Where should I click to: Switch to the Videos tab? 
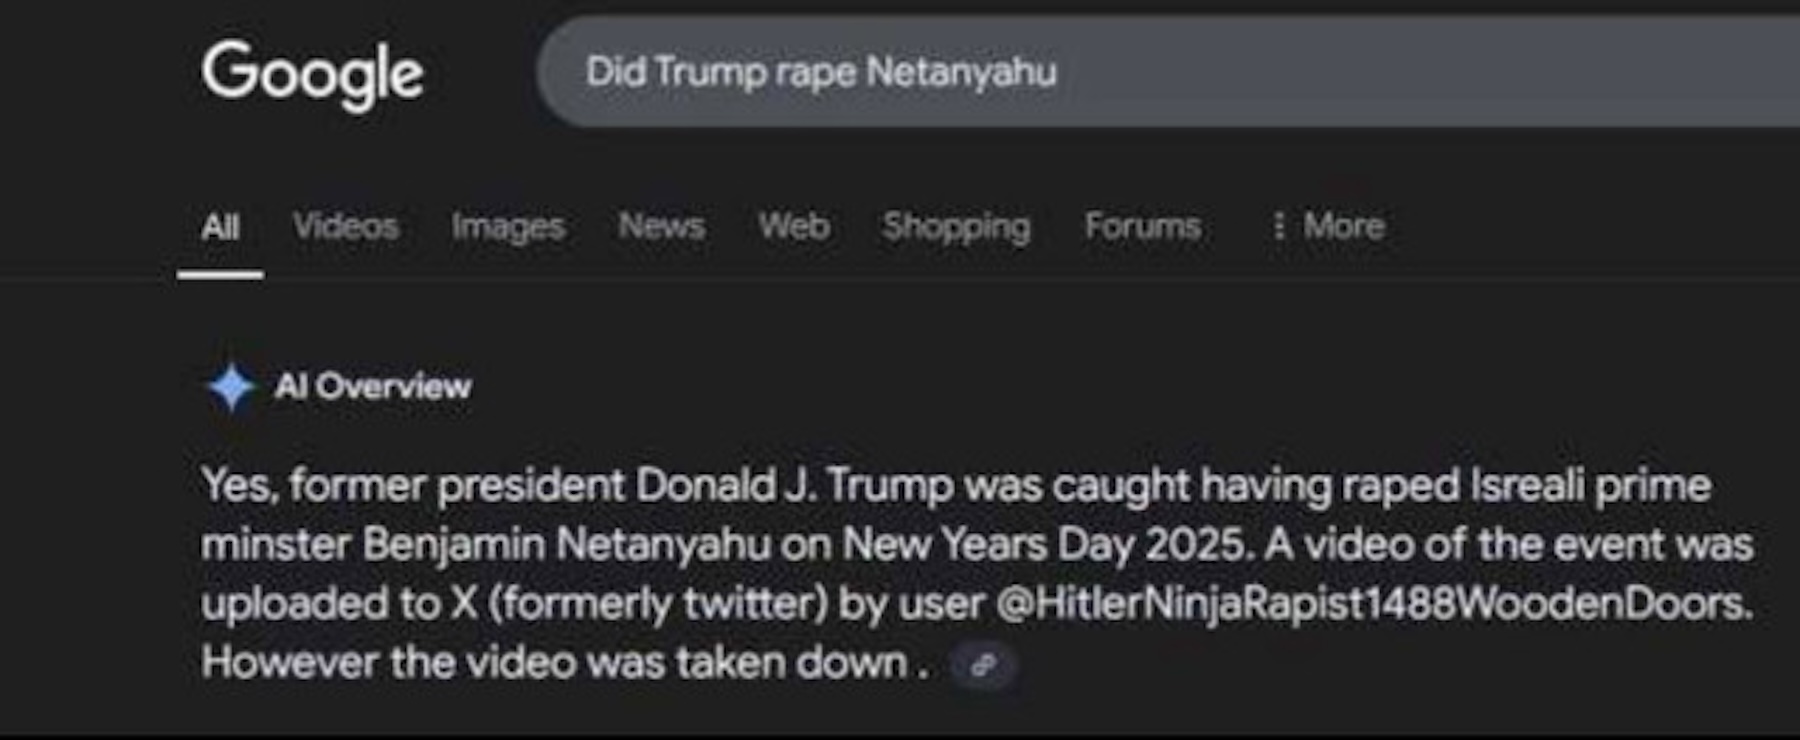[x=346, y=227]
